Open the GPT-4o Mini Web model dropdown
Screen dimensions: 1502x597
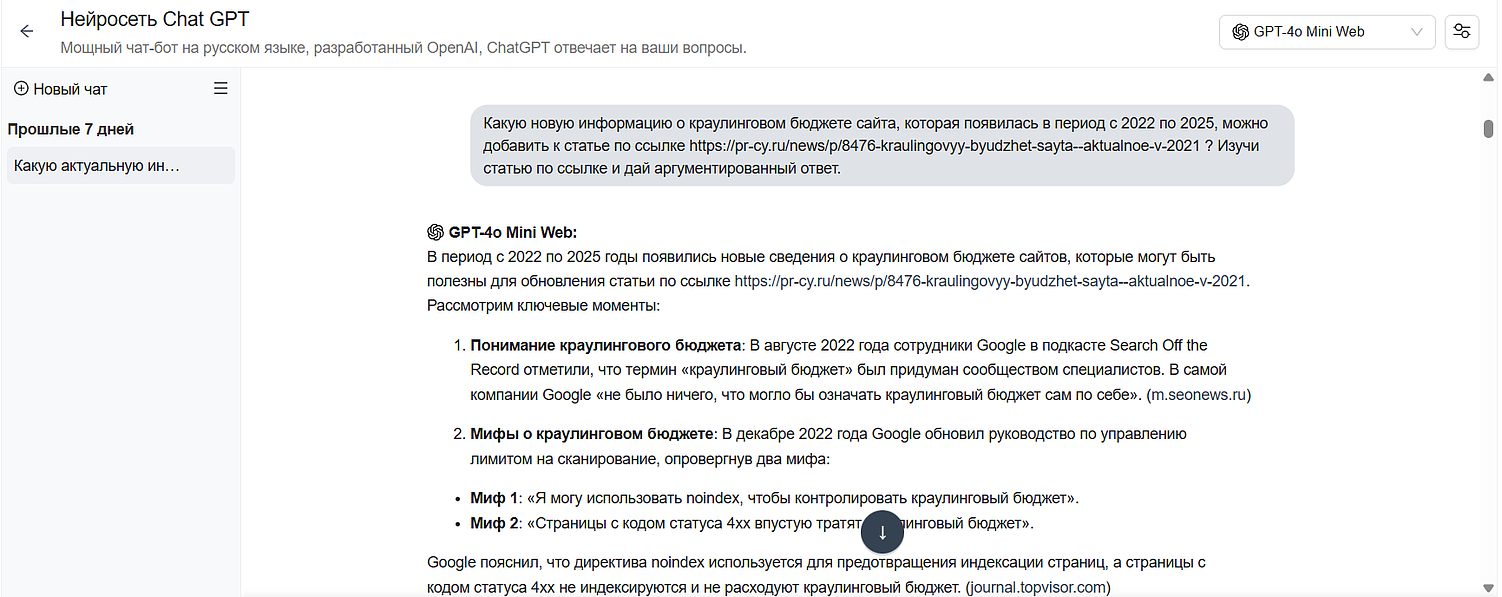(1327, 31)
